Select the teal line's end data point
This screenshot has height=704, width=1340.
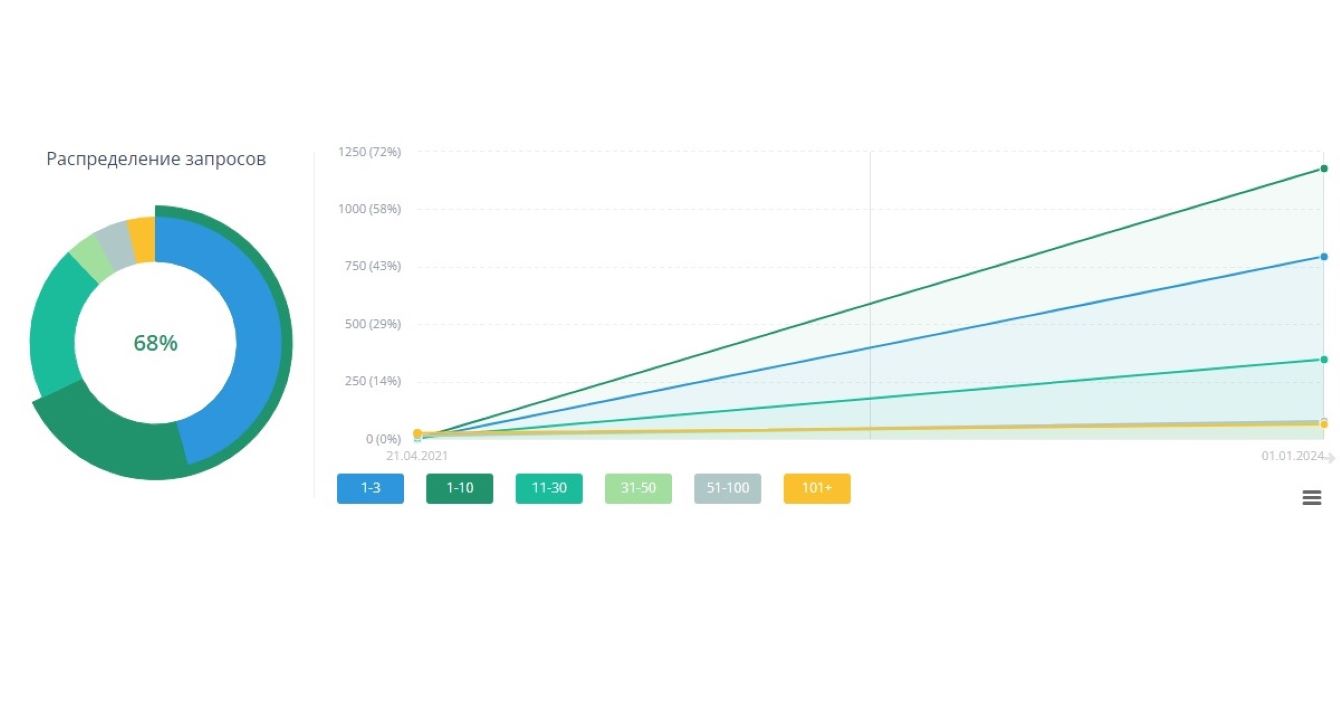tap(1324, 360)
